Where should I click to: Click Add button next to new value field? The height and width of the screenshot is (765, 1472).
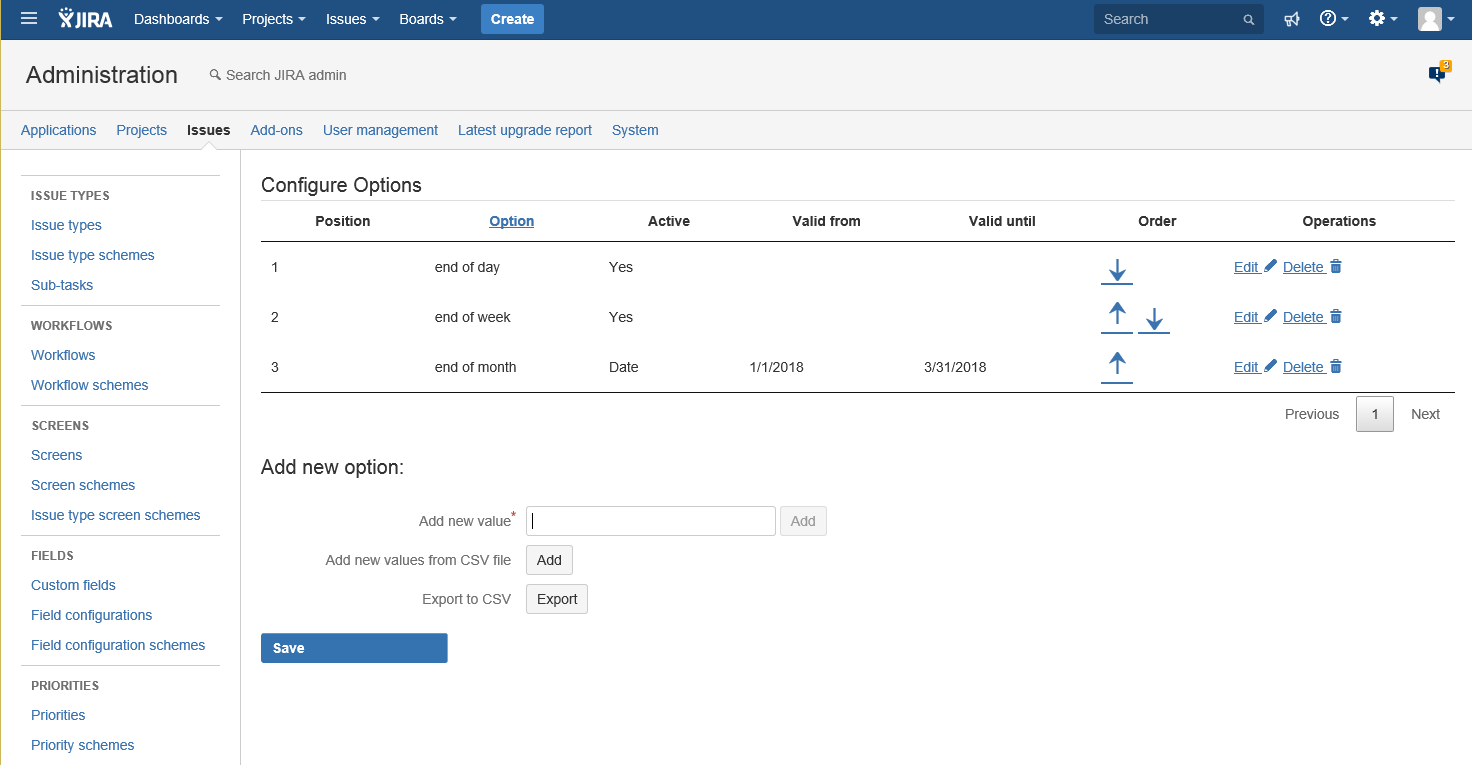(x=803, y=521)
